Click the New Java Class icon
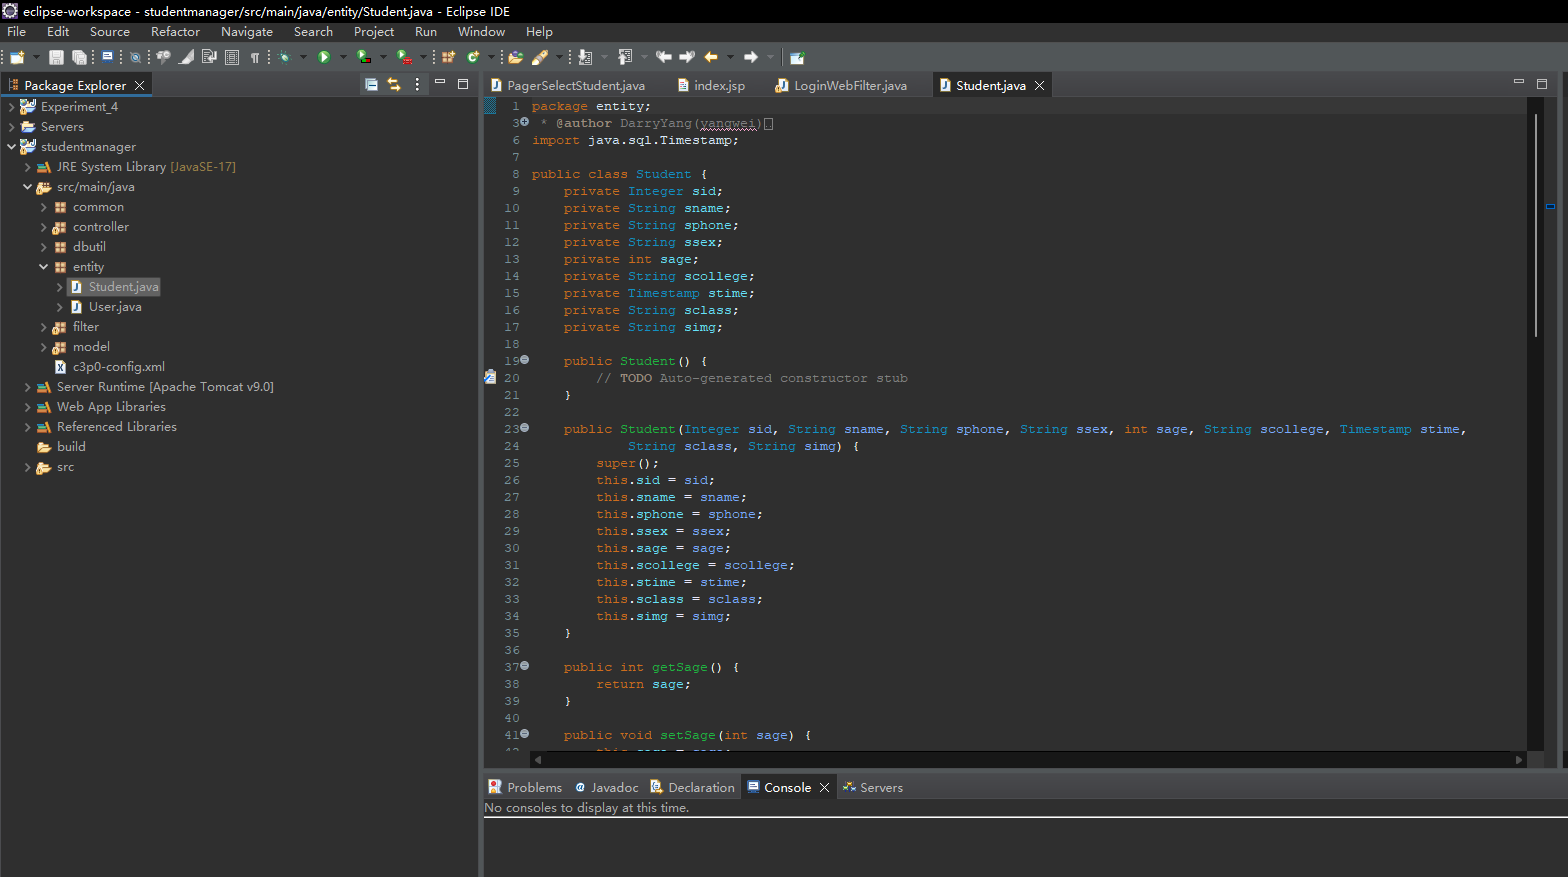Image resolution: width=1568 pixels, height=877 pixels. coord(473,58)
